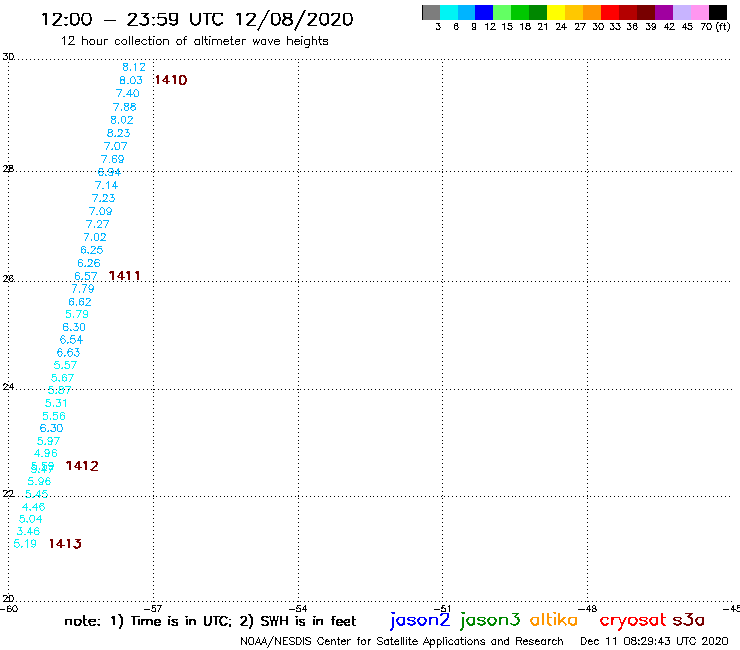
Task: Select the Dec 11 08:29:43 UTC timestamp
Action: [654, 641]
